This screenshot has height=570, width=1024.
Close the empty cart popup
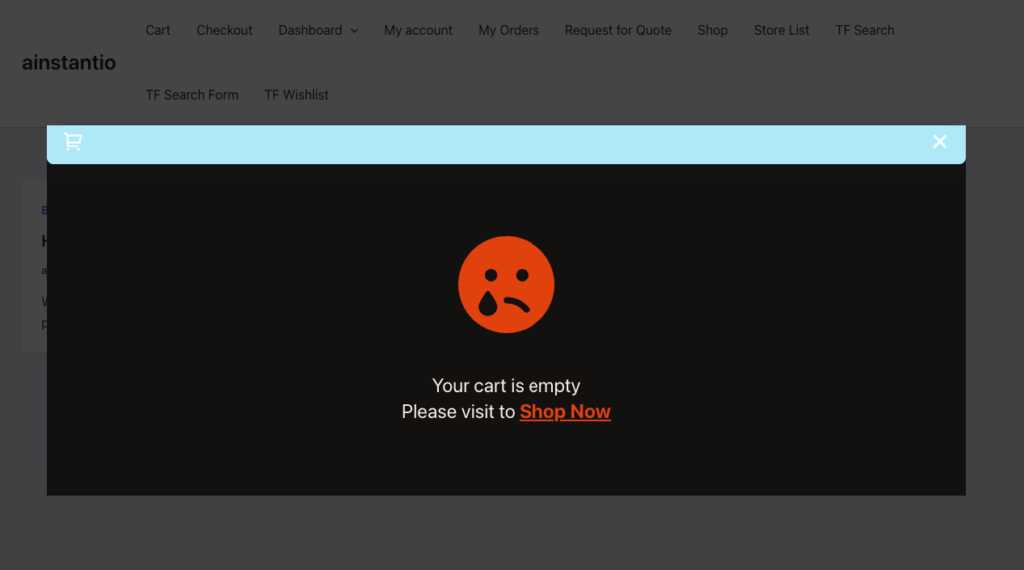click(939, 142)
